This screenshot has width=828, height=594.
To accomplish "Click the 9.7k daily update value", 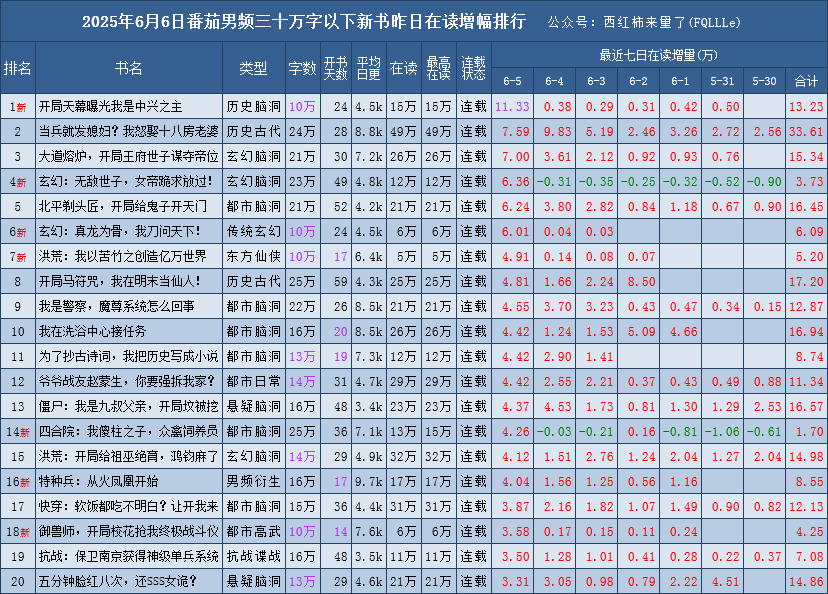I will pos(369,482).
